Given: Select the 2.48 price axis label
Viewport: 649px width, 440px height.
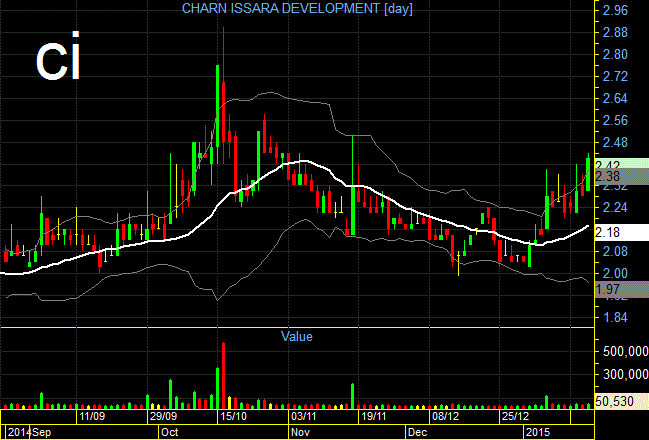Looking at the screenshot, I should point(615,142).
